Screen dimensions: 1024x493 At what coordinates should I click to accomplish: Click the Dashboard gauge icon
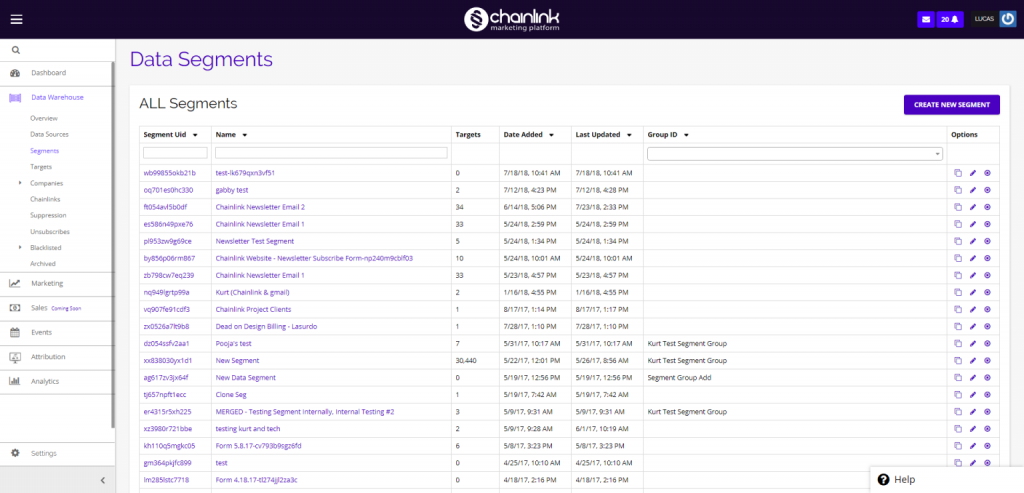pyautogui.click(x=15, y=73)
